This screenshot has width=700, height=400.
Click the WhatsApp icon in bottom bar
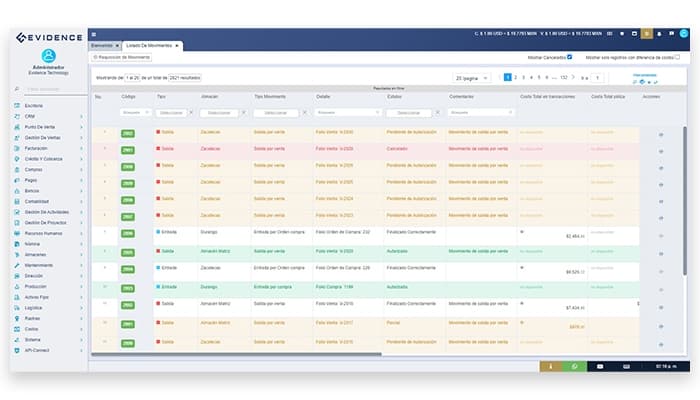[574, 367]
